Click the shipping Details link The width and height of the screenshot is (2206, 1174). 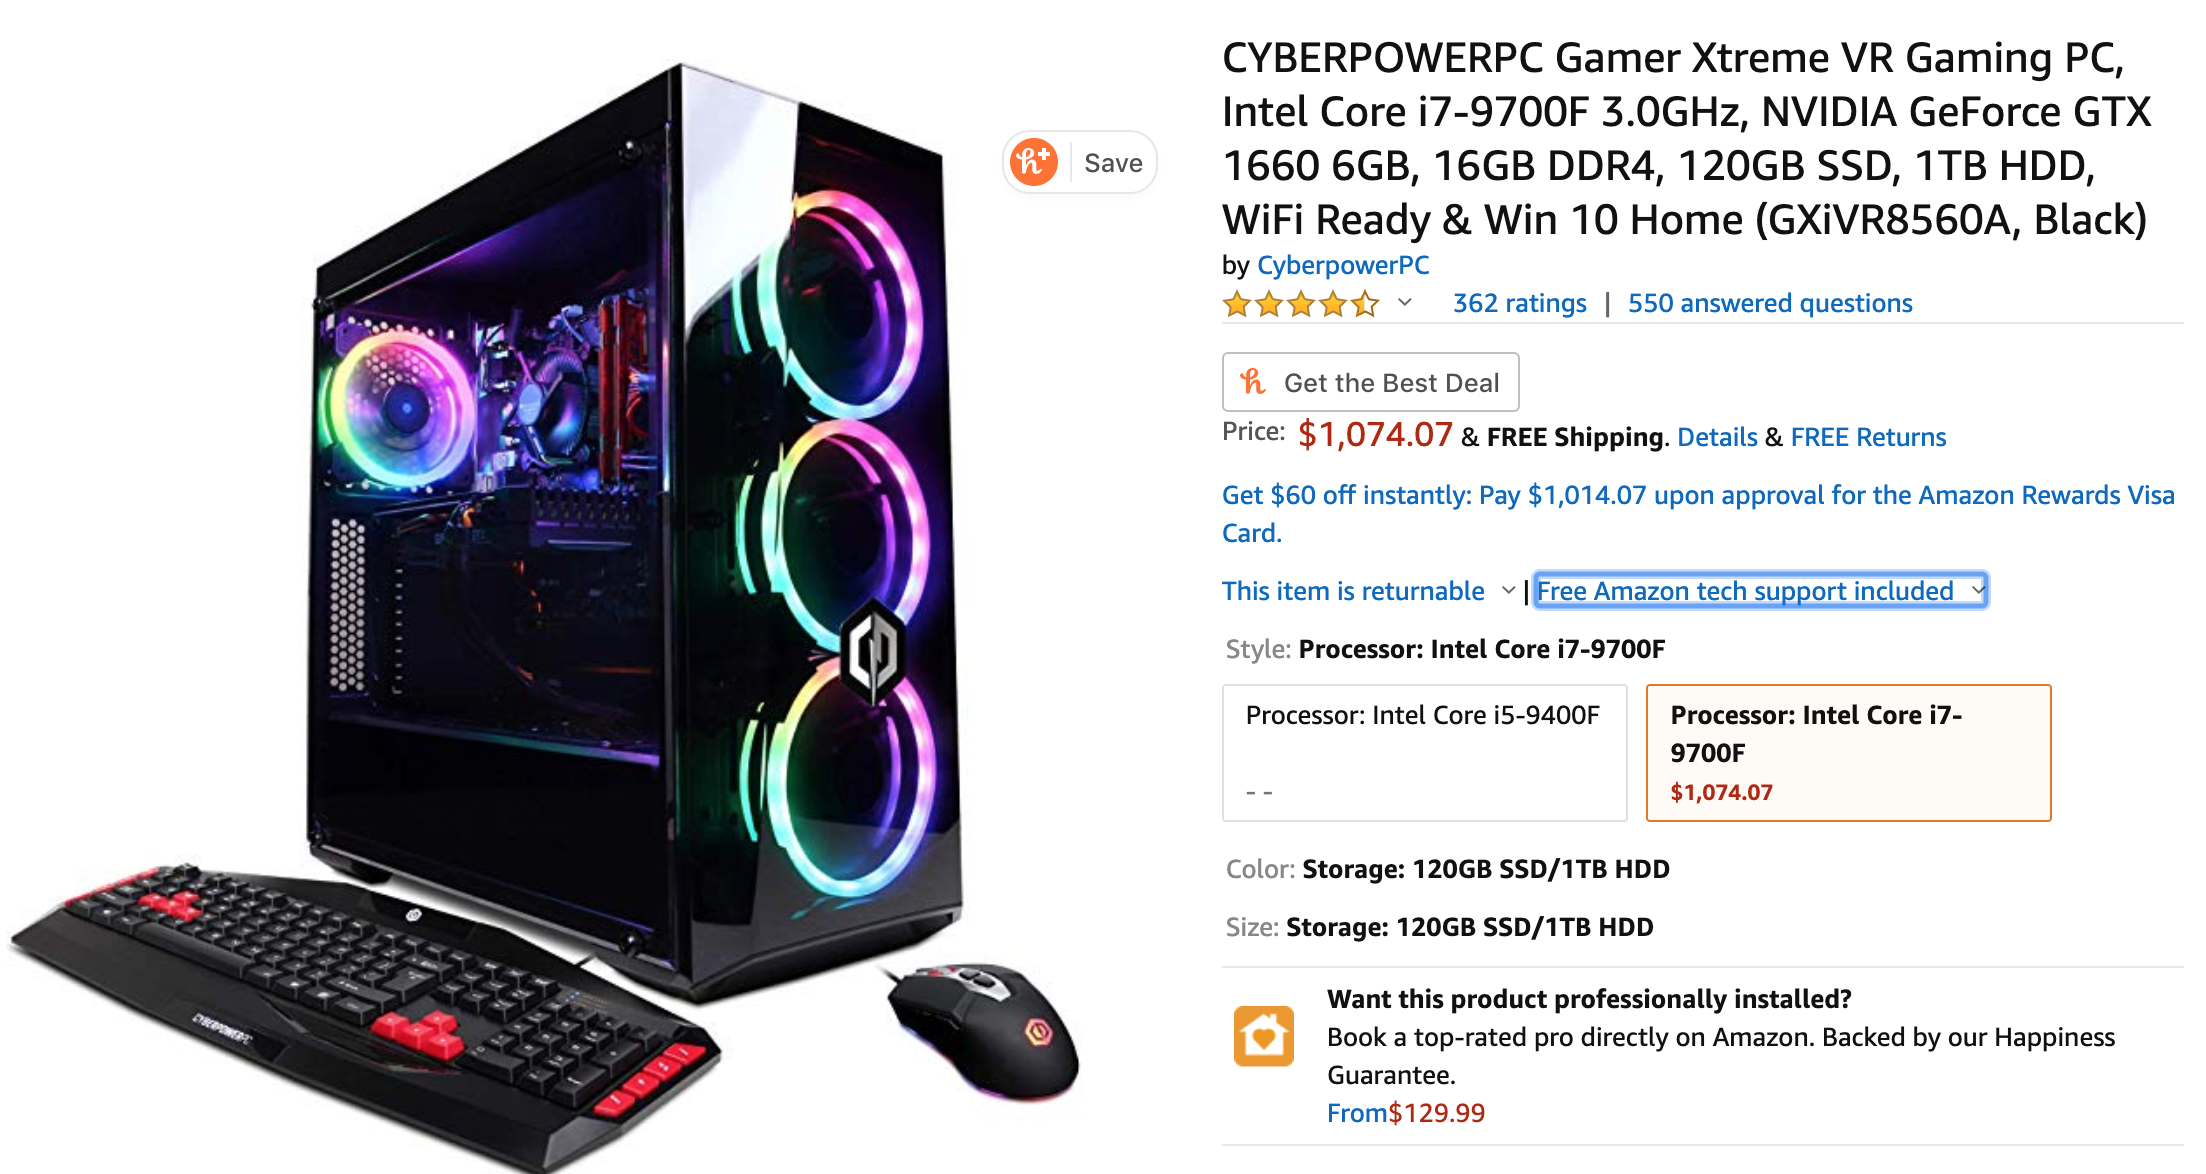point(1717,437)
